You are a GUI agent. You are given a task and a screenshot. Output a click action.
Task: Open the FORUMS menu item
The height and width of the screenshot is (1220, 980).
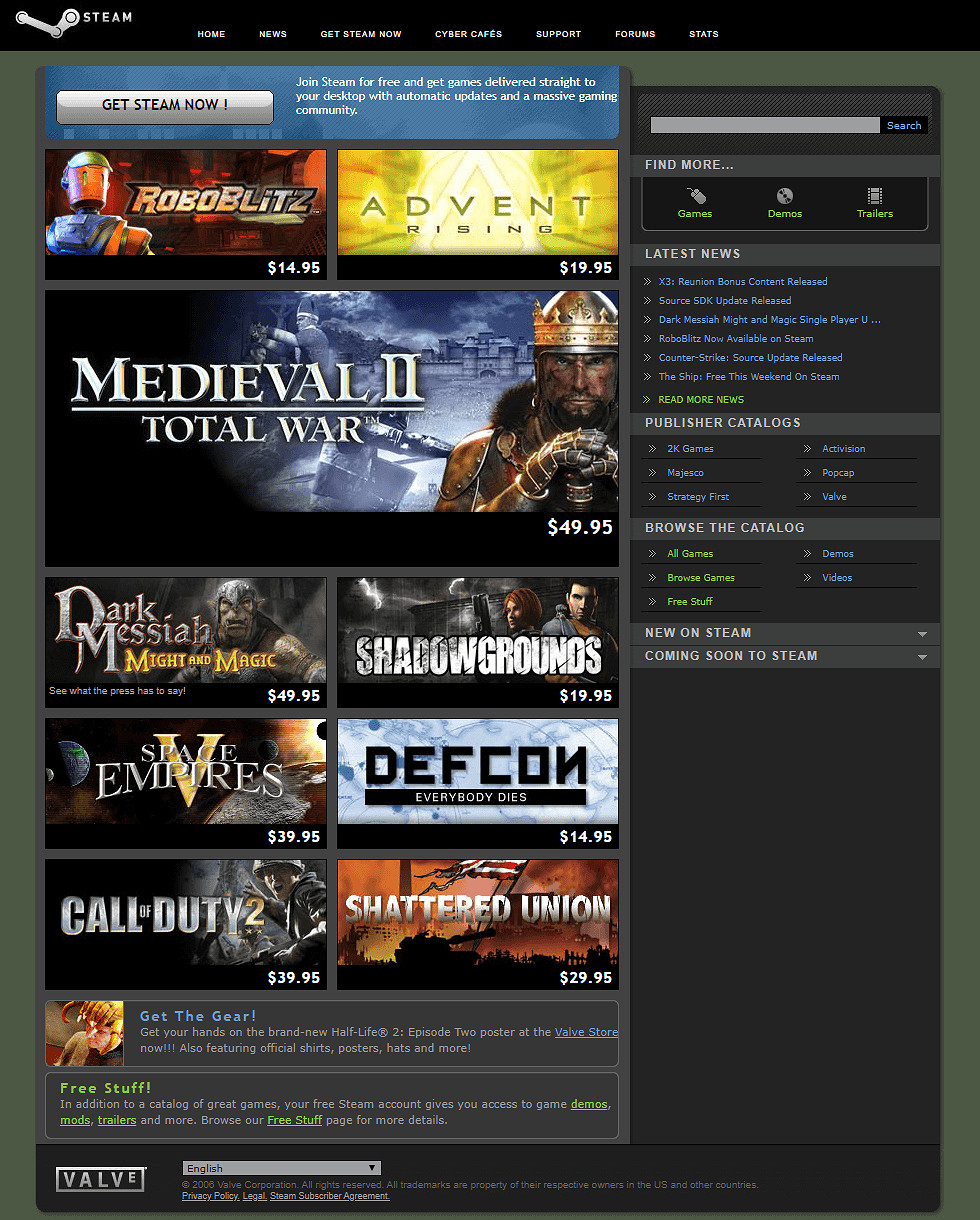tap(635, 33)
